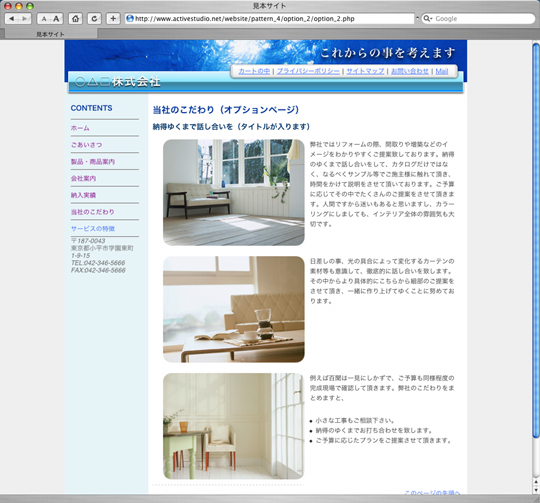Image resolution: width=540 pixels, height=503 pixels.
Task: Click the CONTENTS sidebar heading
Action: [92, 108]
